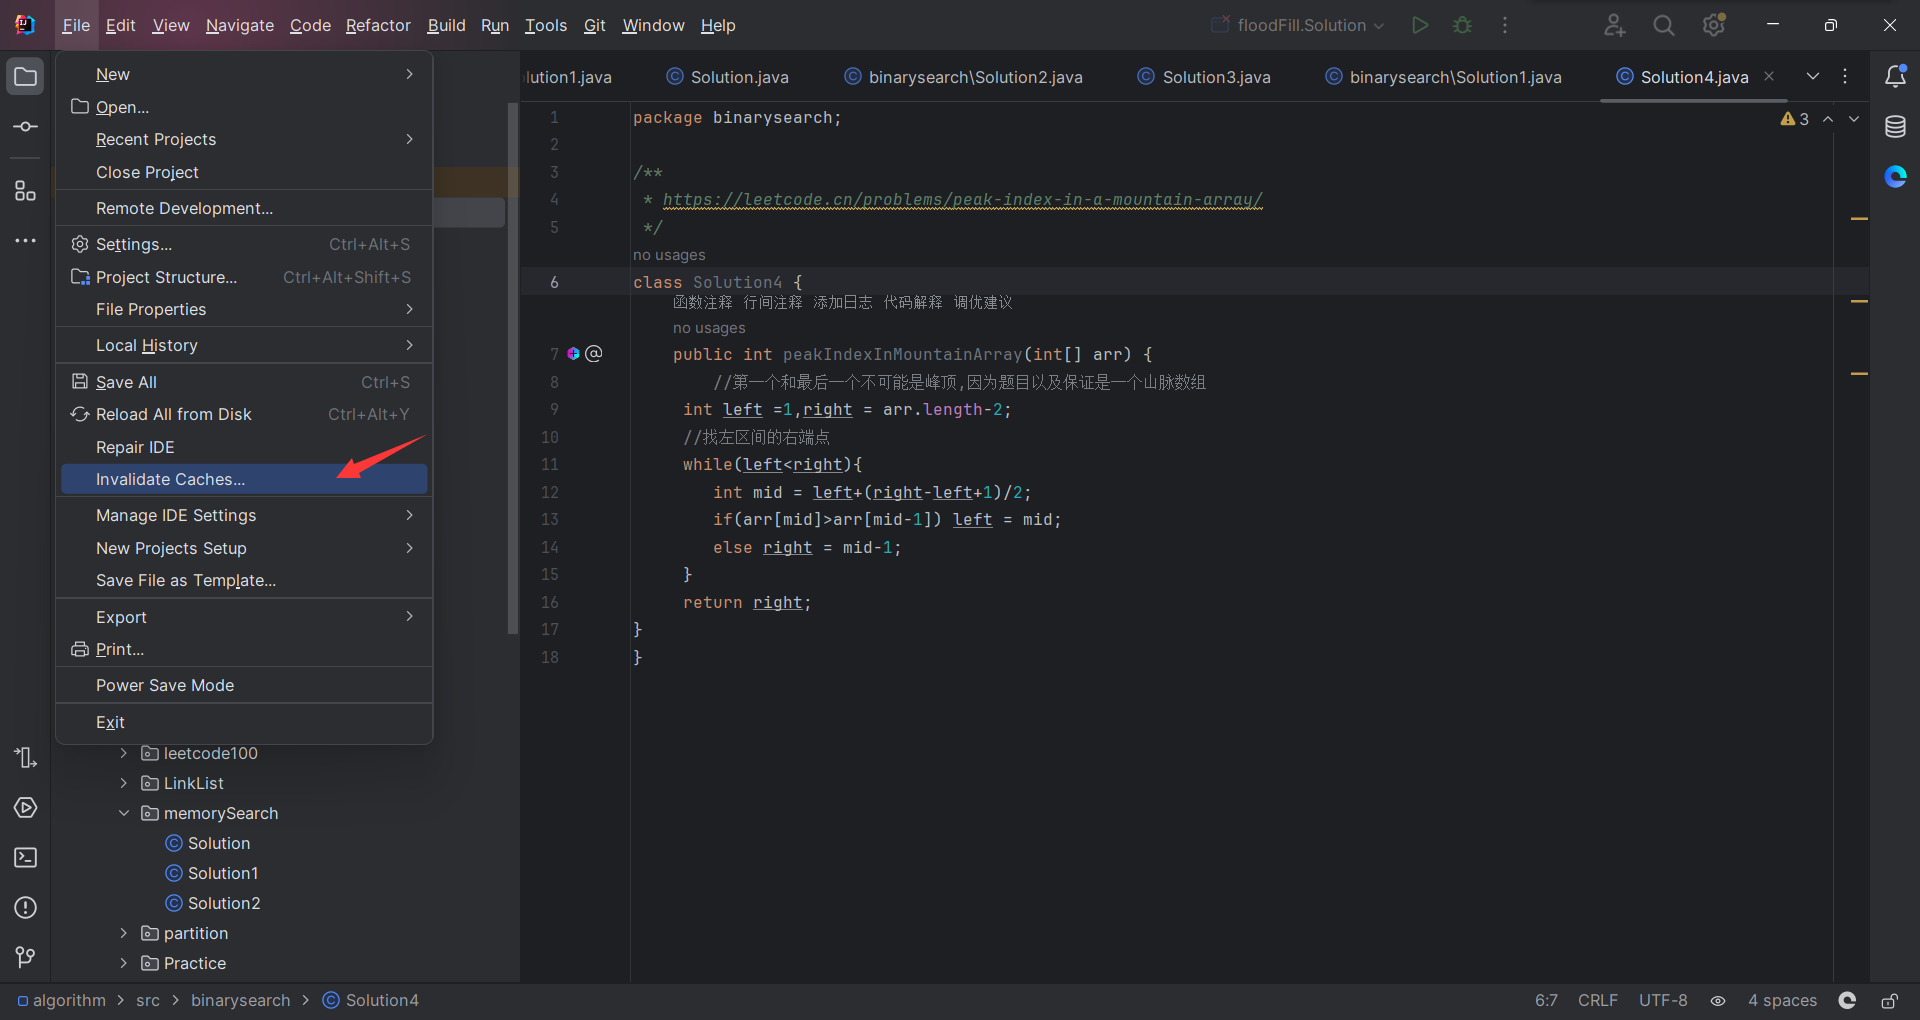Open Recent Projects submenu
Screen dimensions: 1920x1020
click(244, 139)
